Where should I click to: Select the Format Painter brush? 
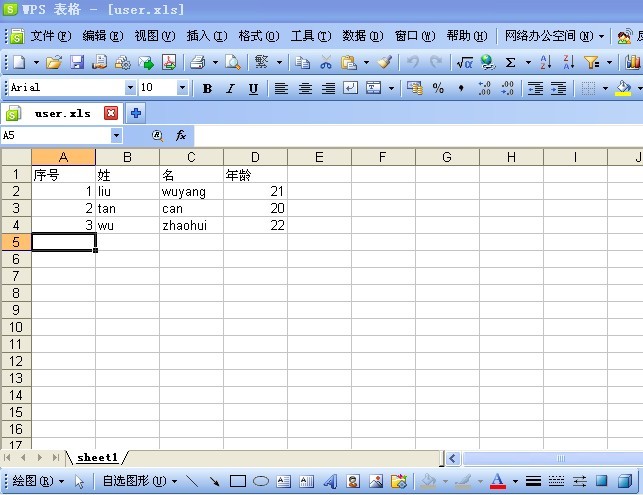385,62
